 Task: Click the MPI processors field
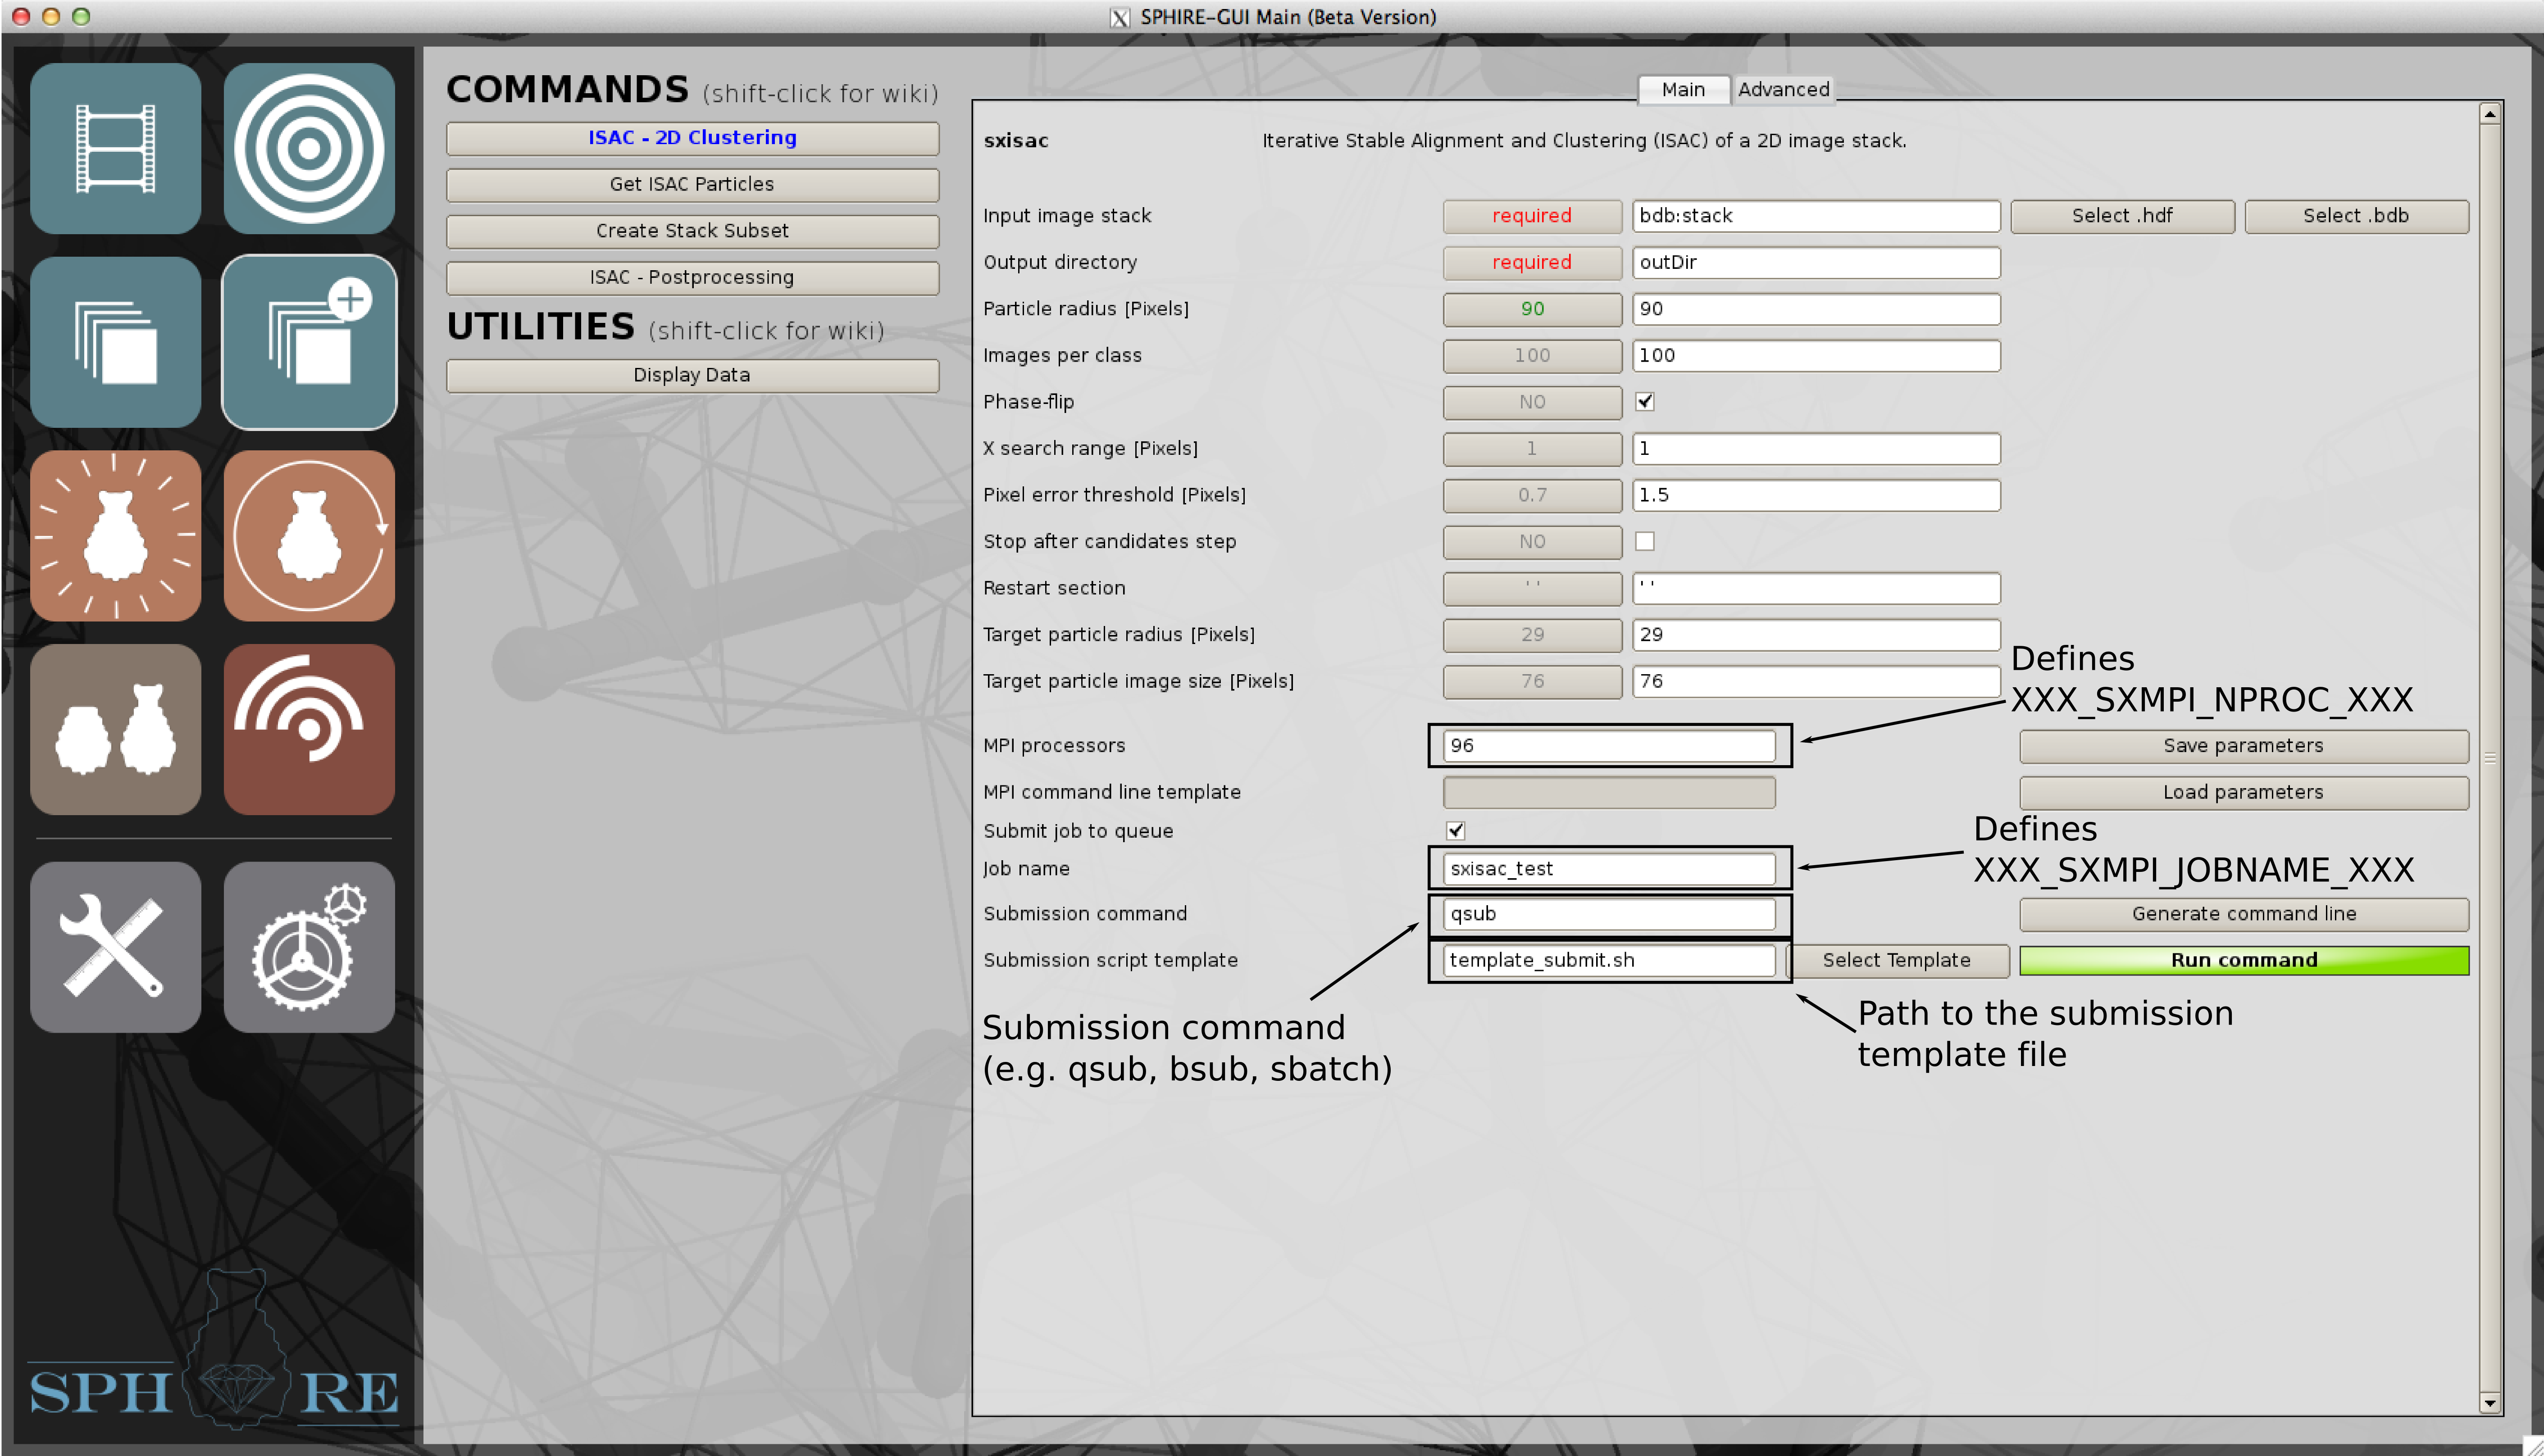(x=1609, y=746)
